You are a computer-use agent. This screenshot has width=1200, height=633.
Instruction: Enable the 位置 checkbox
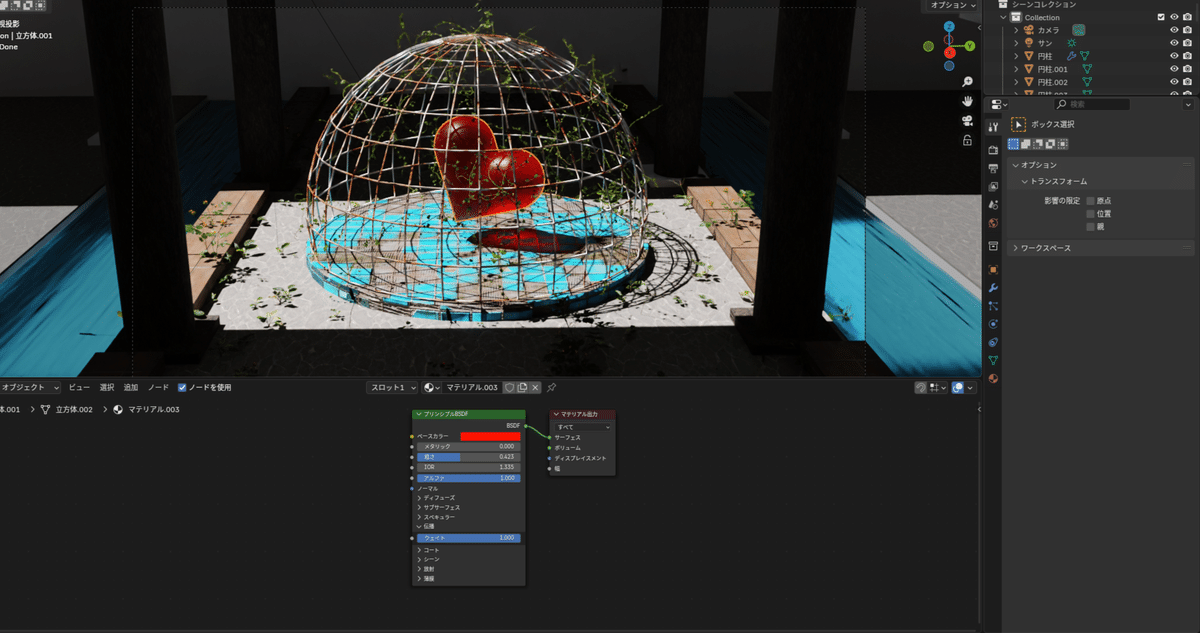[1091, 214]
